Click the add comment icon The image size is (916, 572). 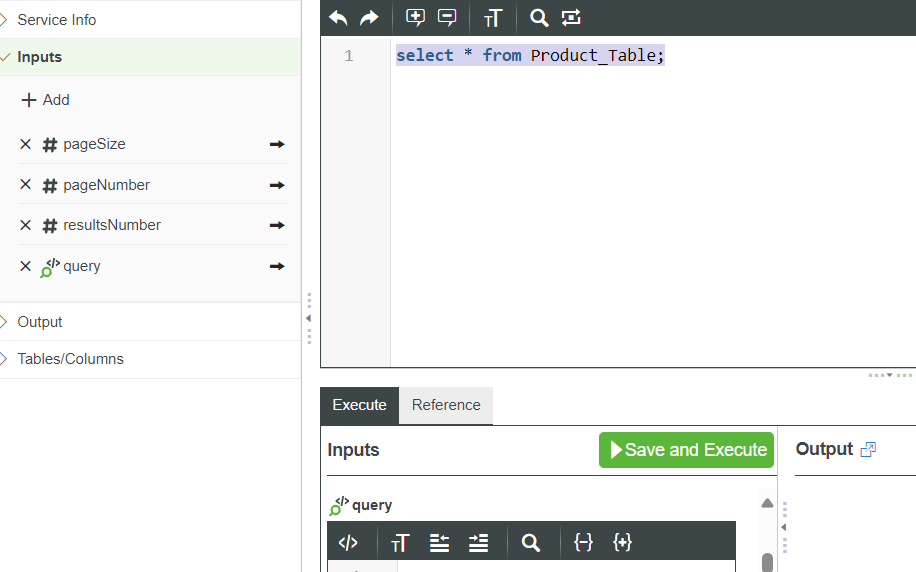coord(415,17)
